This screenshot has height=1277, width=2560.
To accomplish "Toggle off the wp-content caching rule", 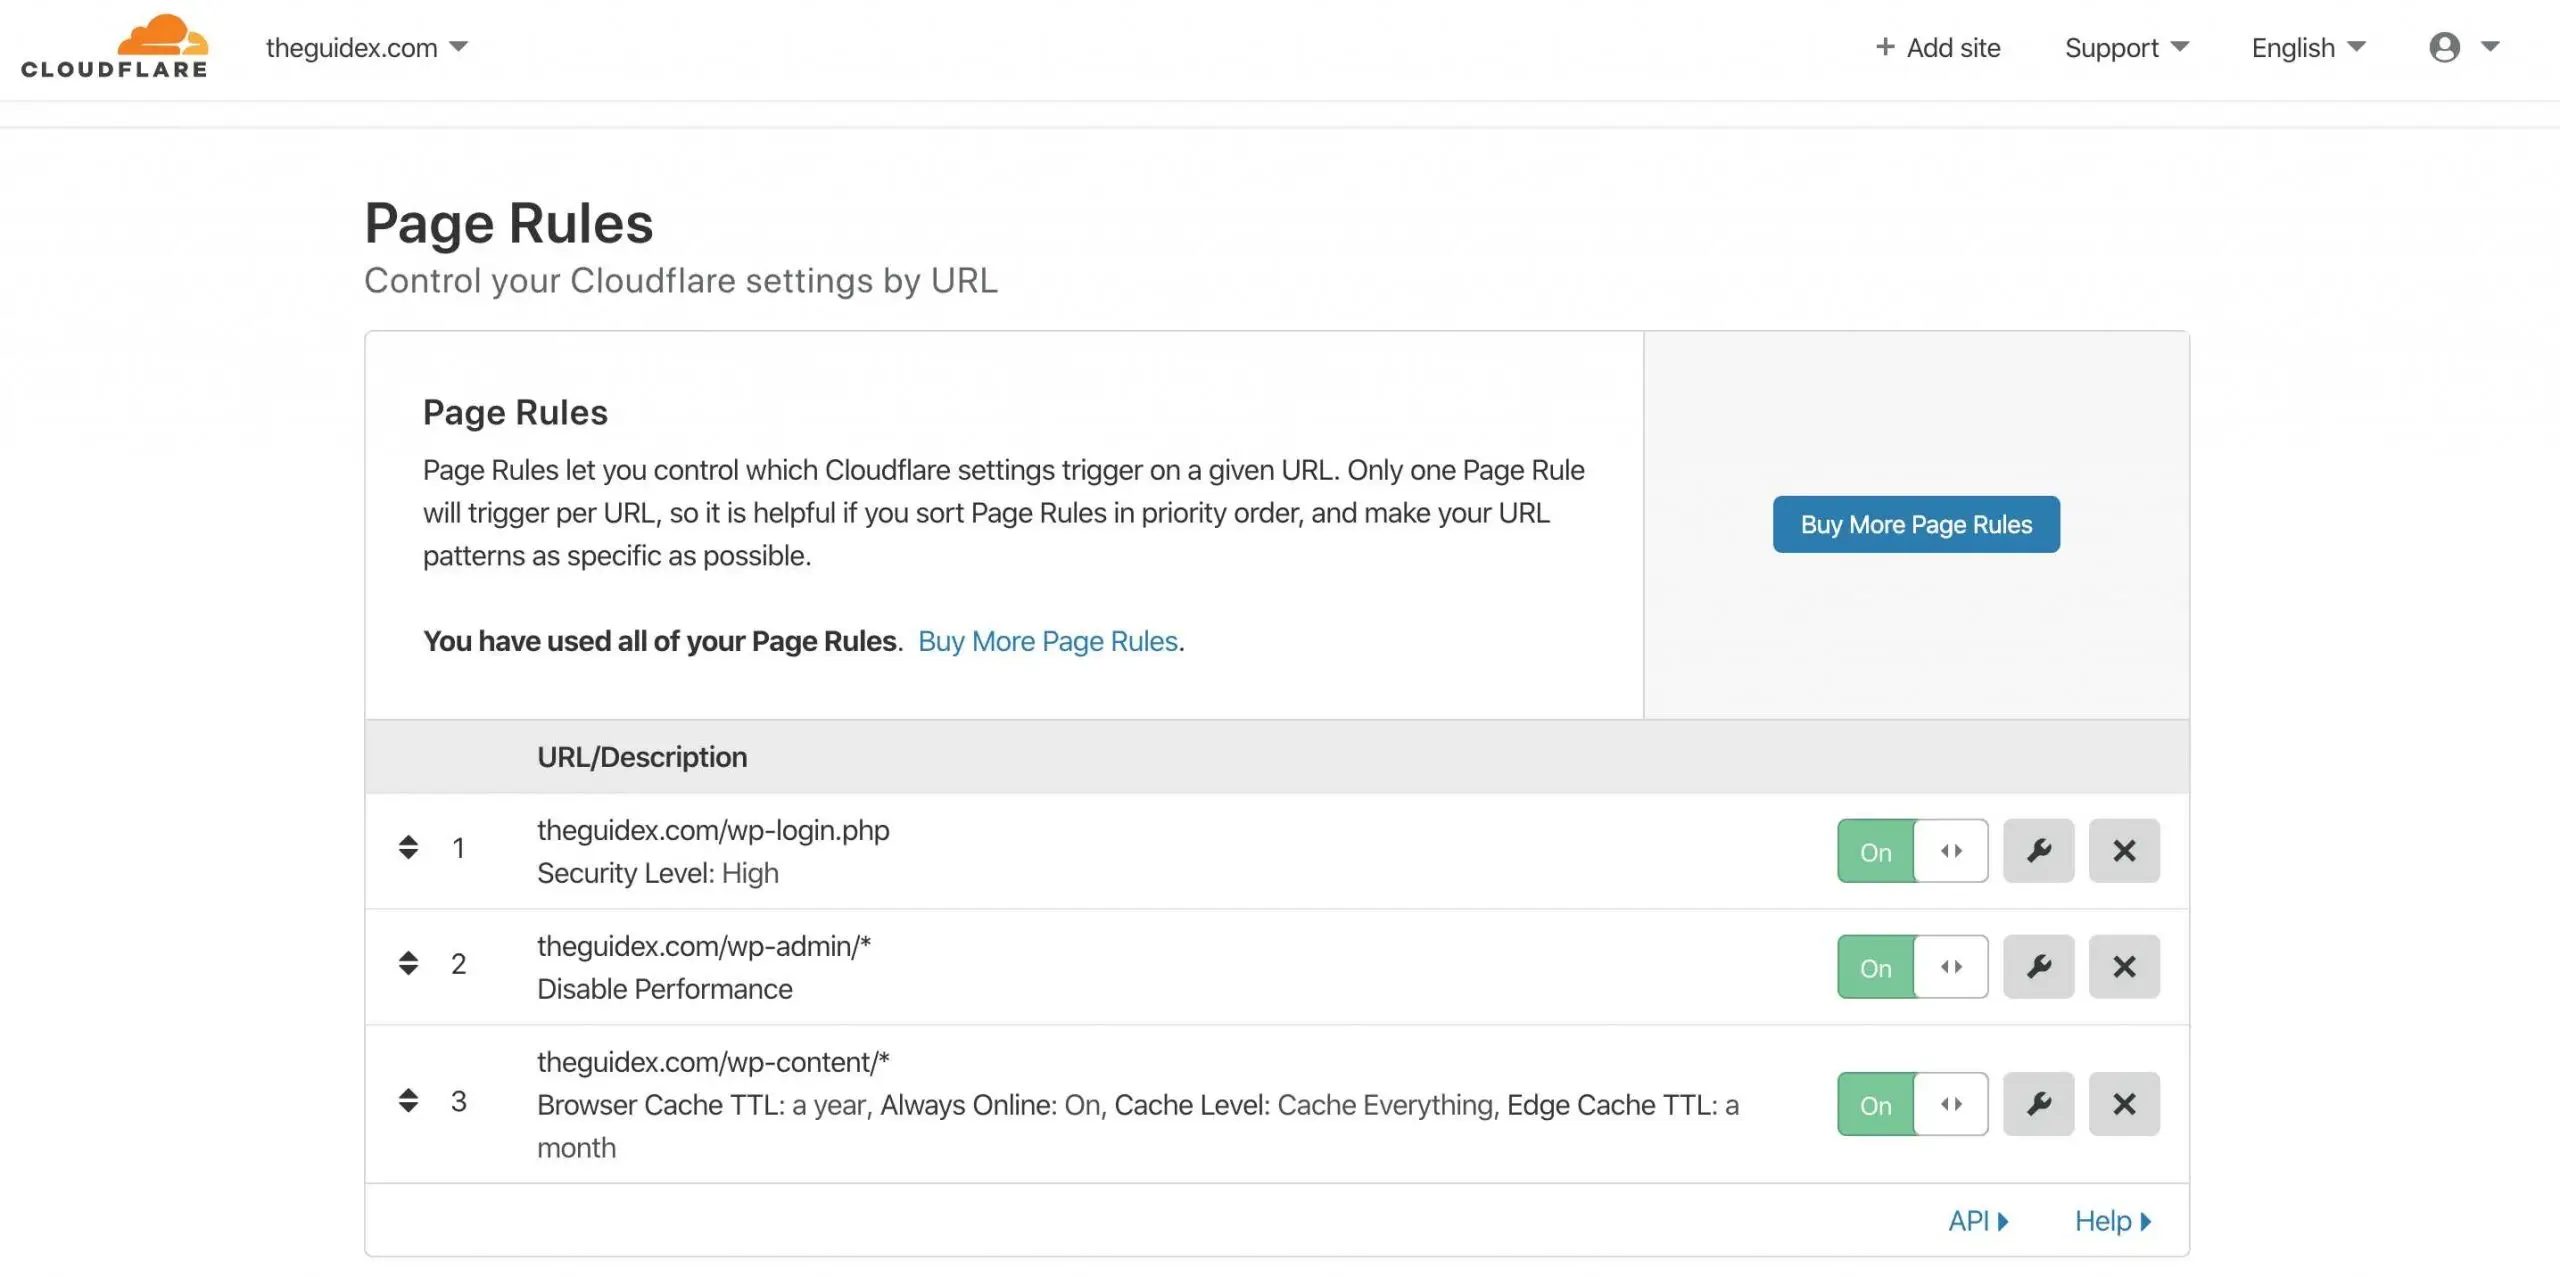I will [1875, 1103].
